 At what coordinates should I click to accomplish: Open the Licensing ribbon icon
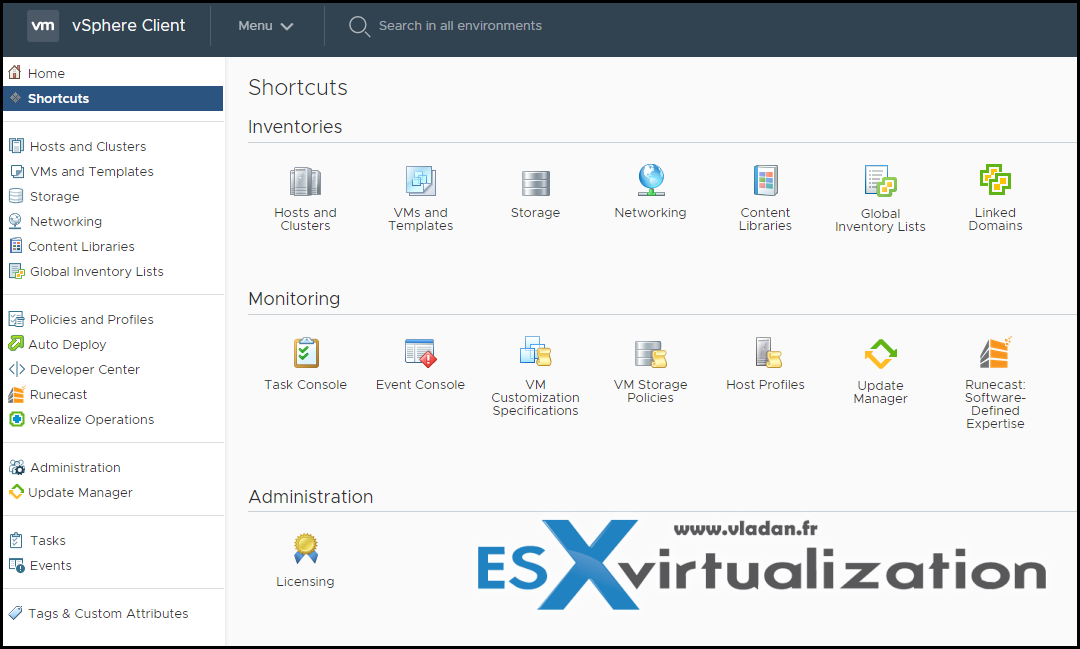pyautogui.click(x=305, y=548)
